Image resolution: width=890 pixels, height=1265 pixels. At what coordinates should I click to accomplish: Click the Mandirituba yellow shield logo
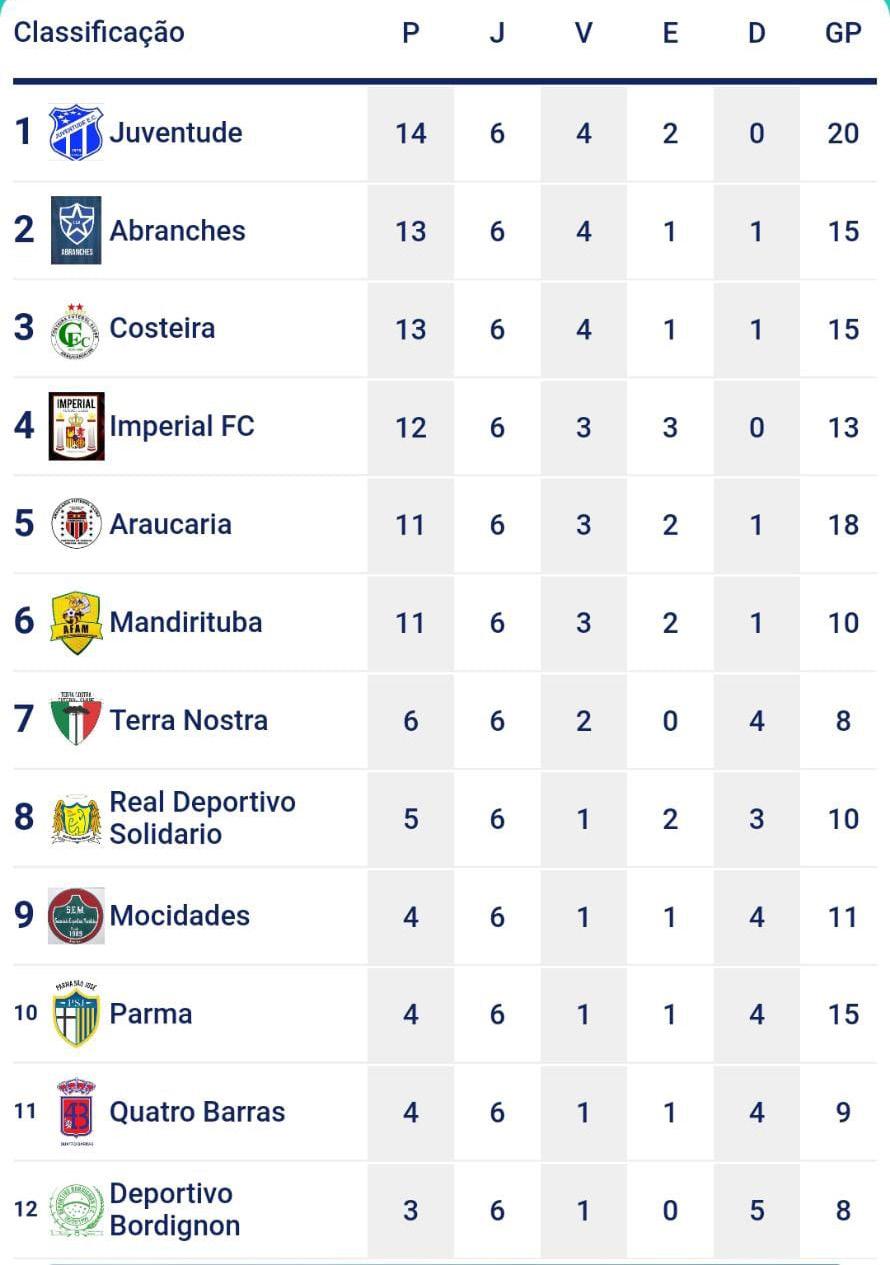76,622
